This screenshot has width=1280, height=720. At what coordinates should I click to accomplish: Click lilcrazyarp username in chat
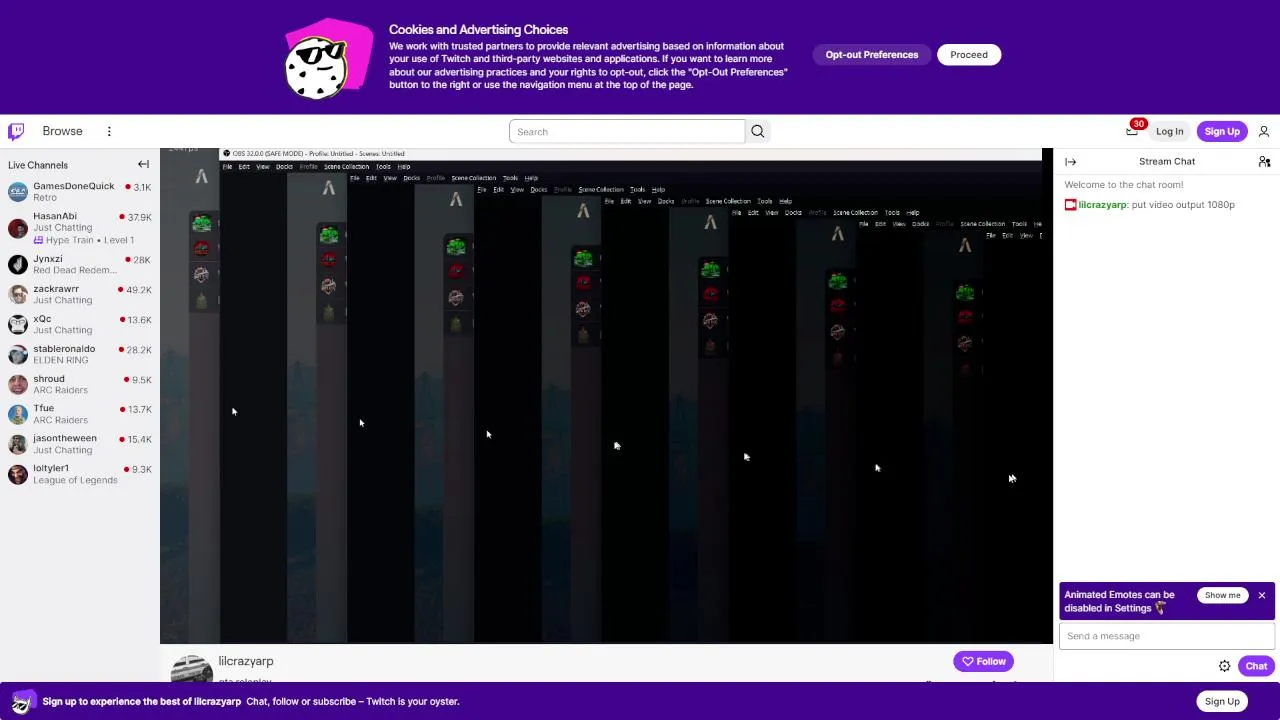(x=1102, y=204)
